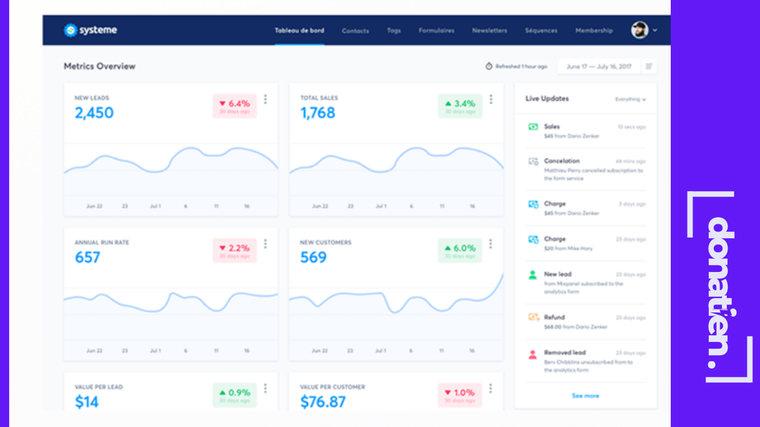Click the 6.4% decrease badge on New Leads
760x427 pixels.
click(235, 106)
